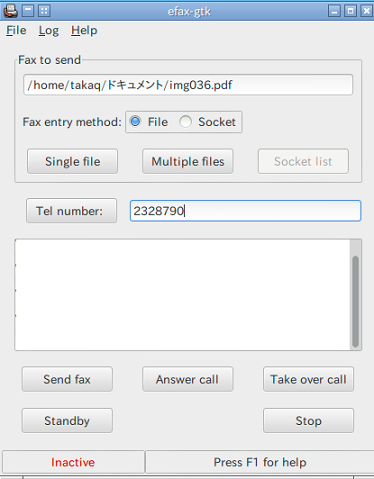Put the modem in Standby
374x479 pixels.
[67, 421]
